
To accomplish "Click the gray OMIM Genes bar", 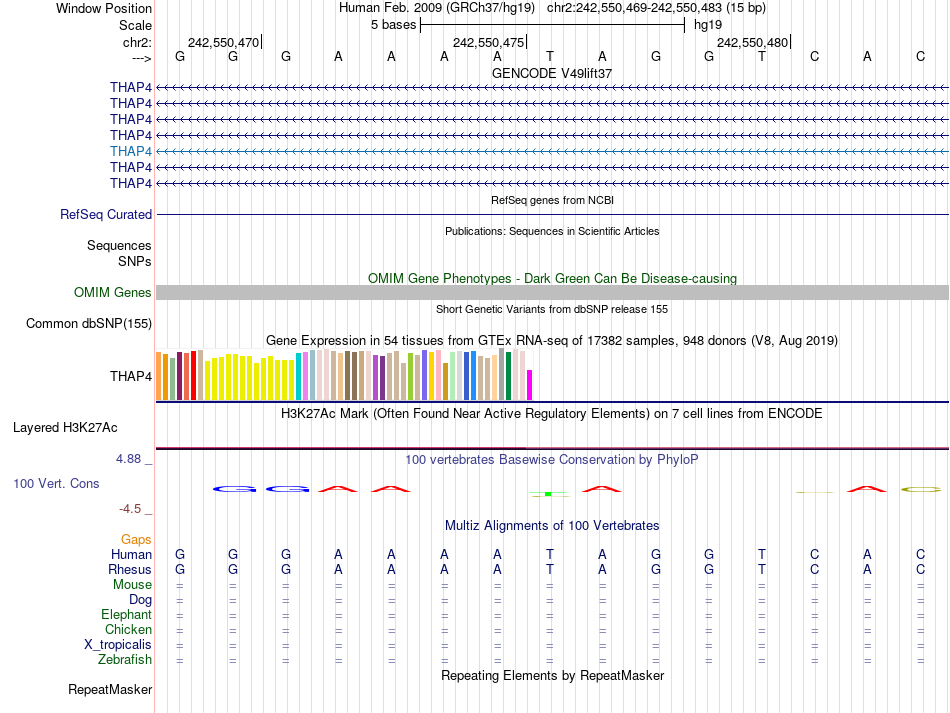I will (x=552, y=293).
